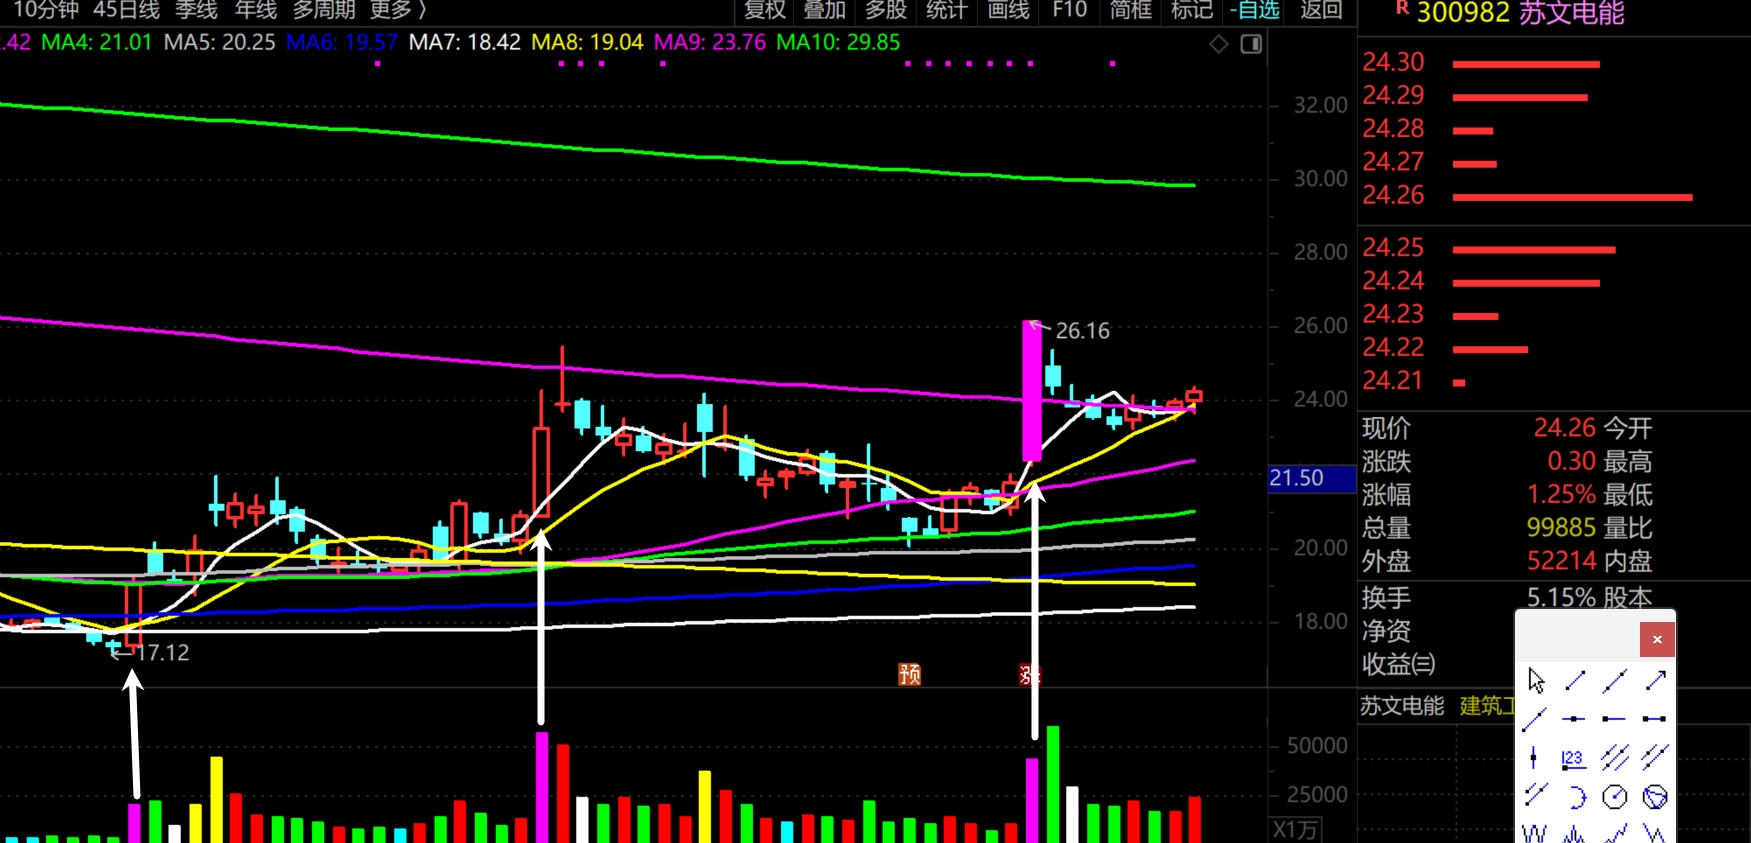Expand the 更多 period options
This screenshot has height=843, width=1751.
pyautogui.click(x=397, y=11)
